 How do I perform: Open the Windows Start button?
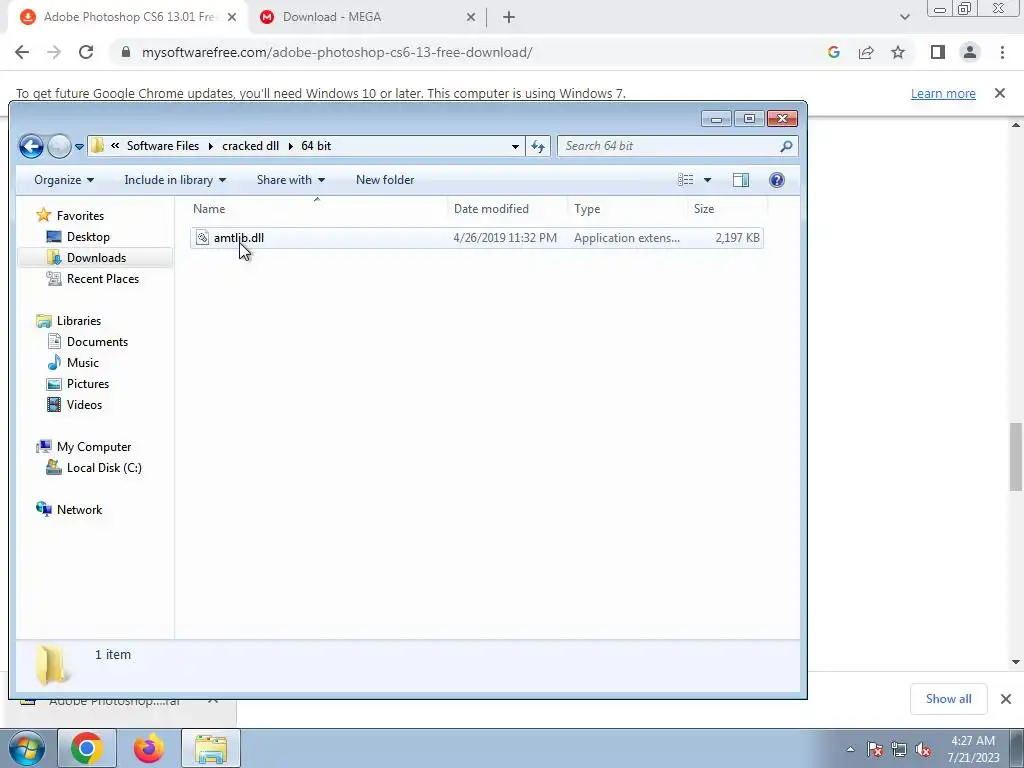(27, 748)
